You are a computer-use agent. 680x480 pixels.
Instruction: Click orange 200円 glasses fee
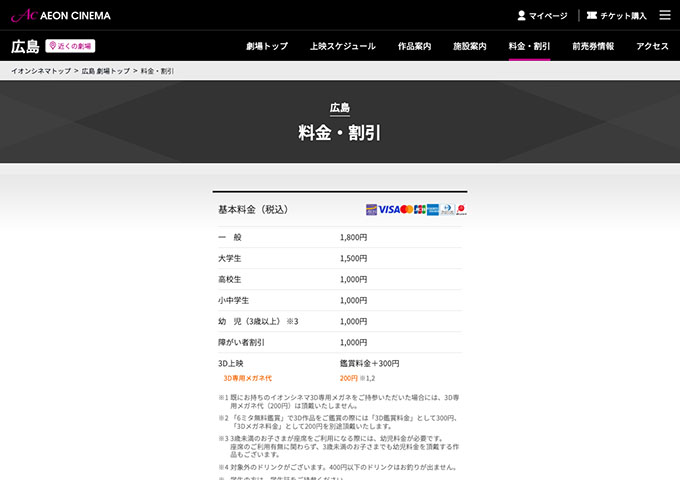pos(349,378)
